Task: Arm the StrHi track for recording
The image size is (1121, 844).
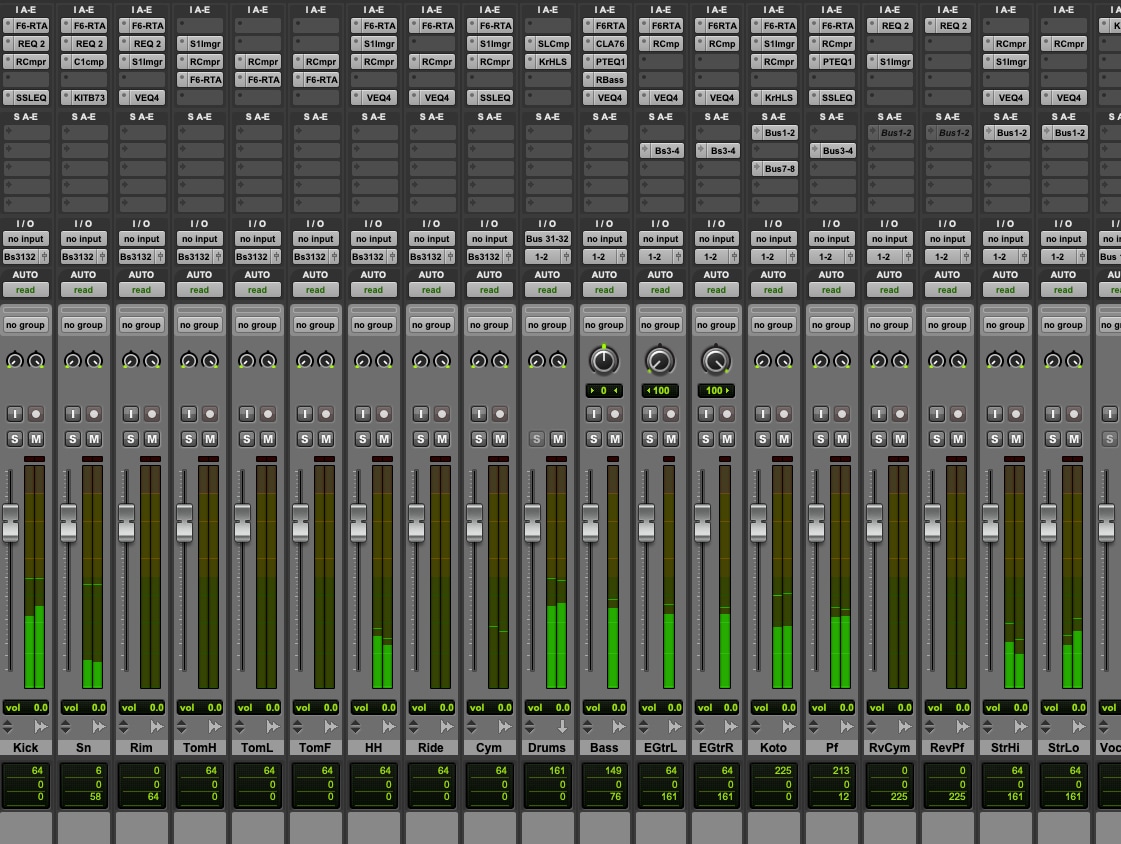Action: (1016, 414)
